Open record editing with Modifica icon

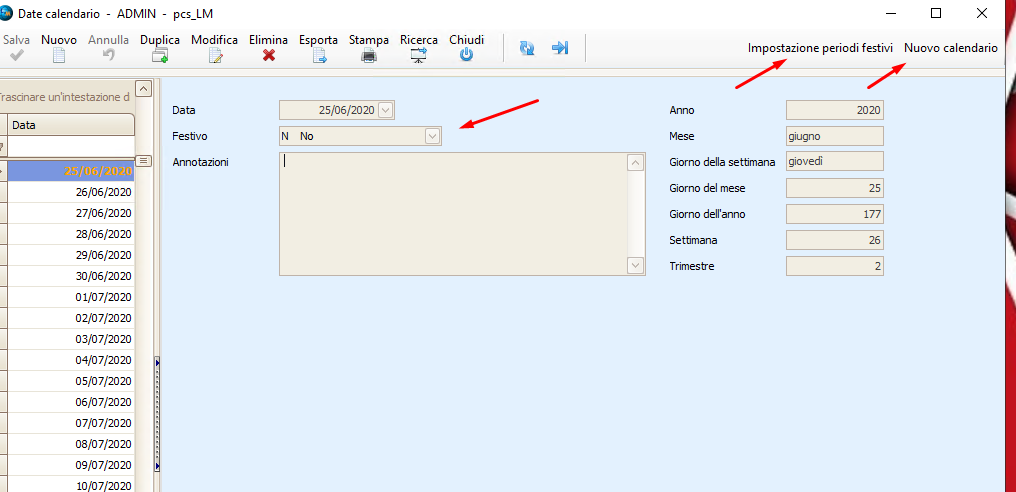click(214, 56)
